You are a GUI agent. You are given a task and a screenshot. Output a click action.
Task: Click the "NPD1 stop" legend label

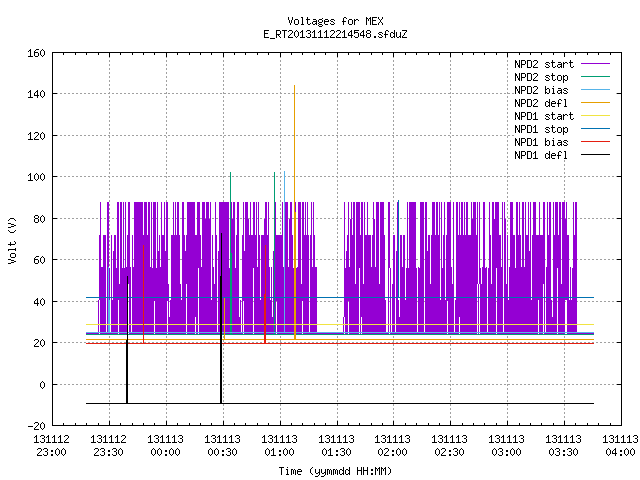pos(541,129)
